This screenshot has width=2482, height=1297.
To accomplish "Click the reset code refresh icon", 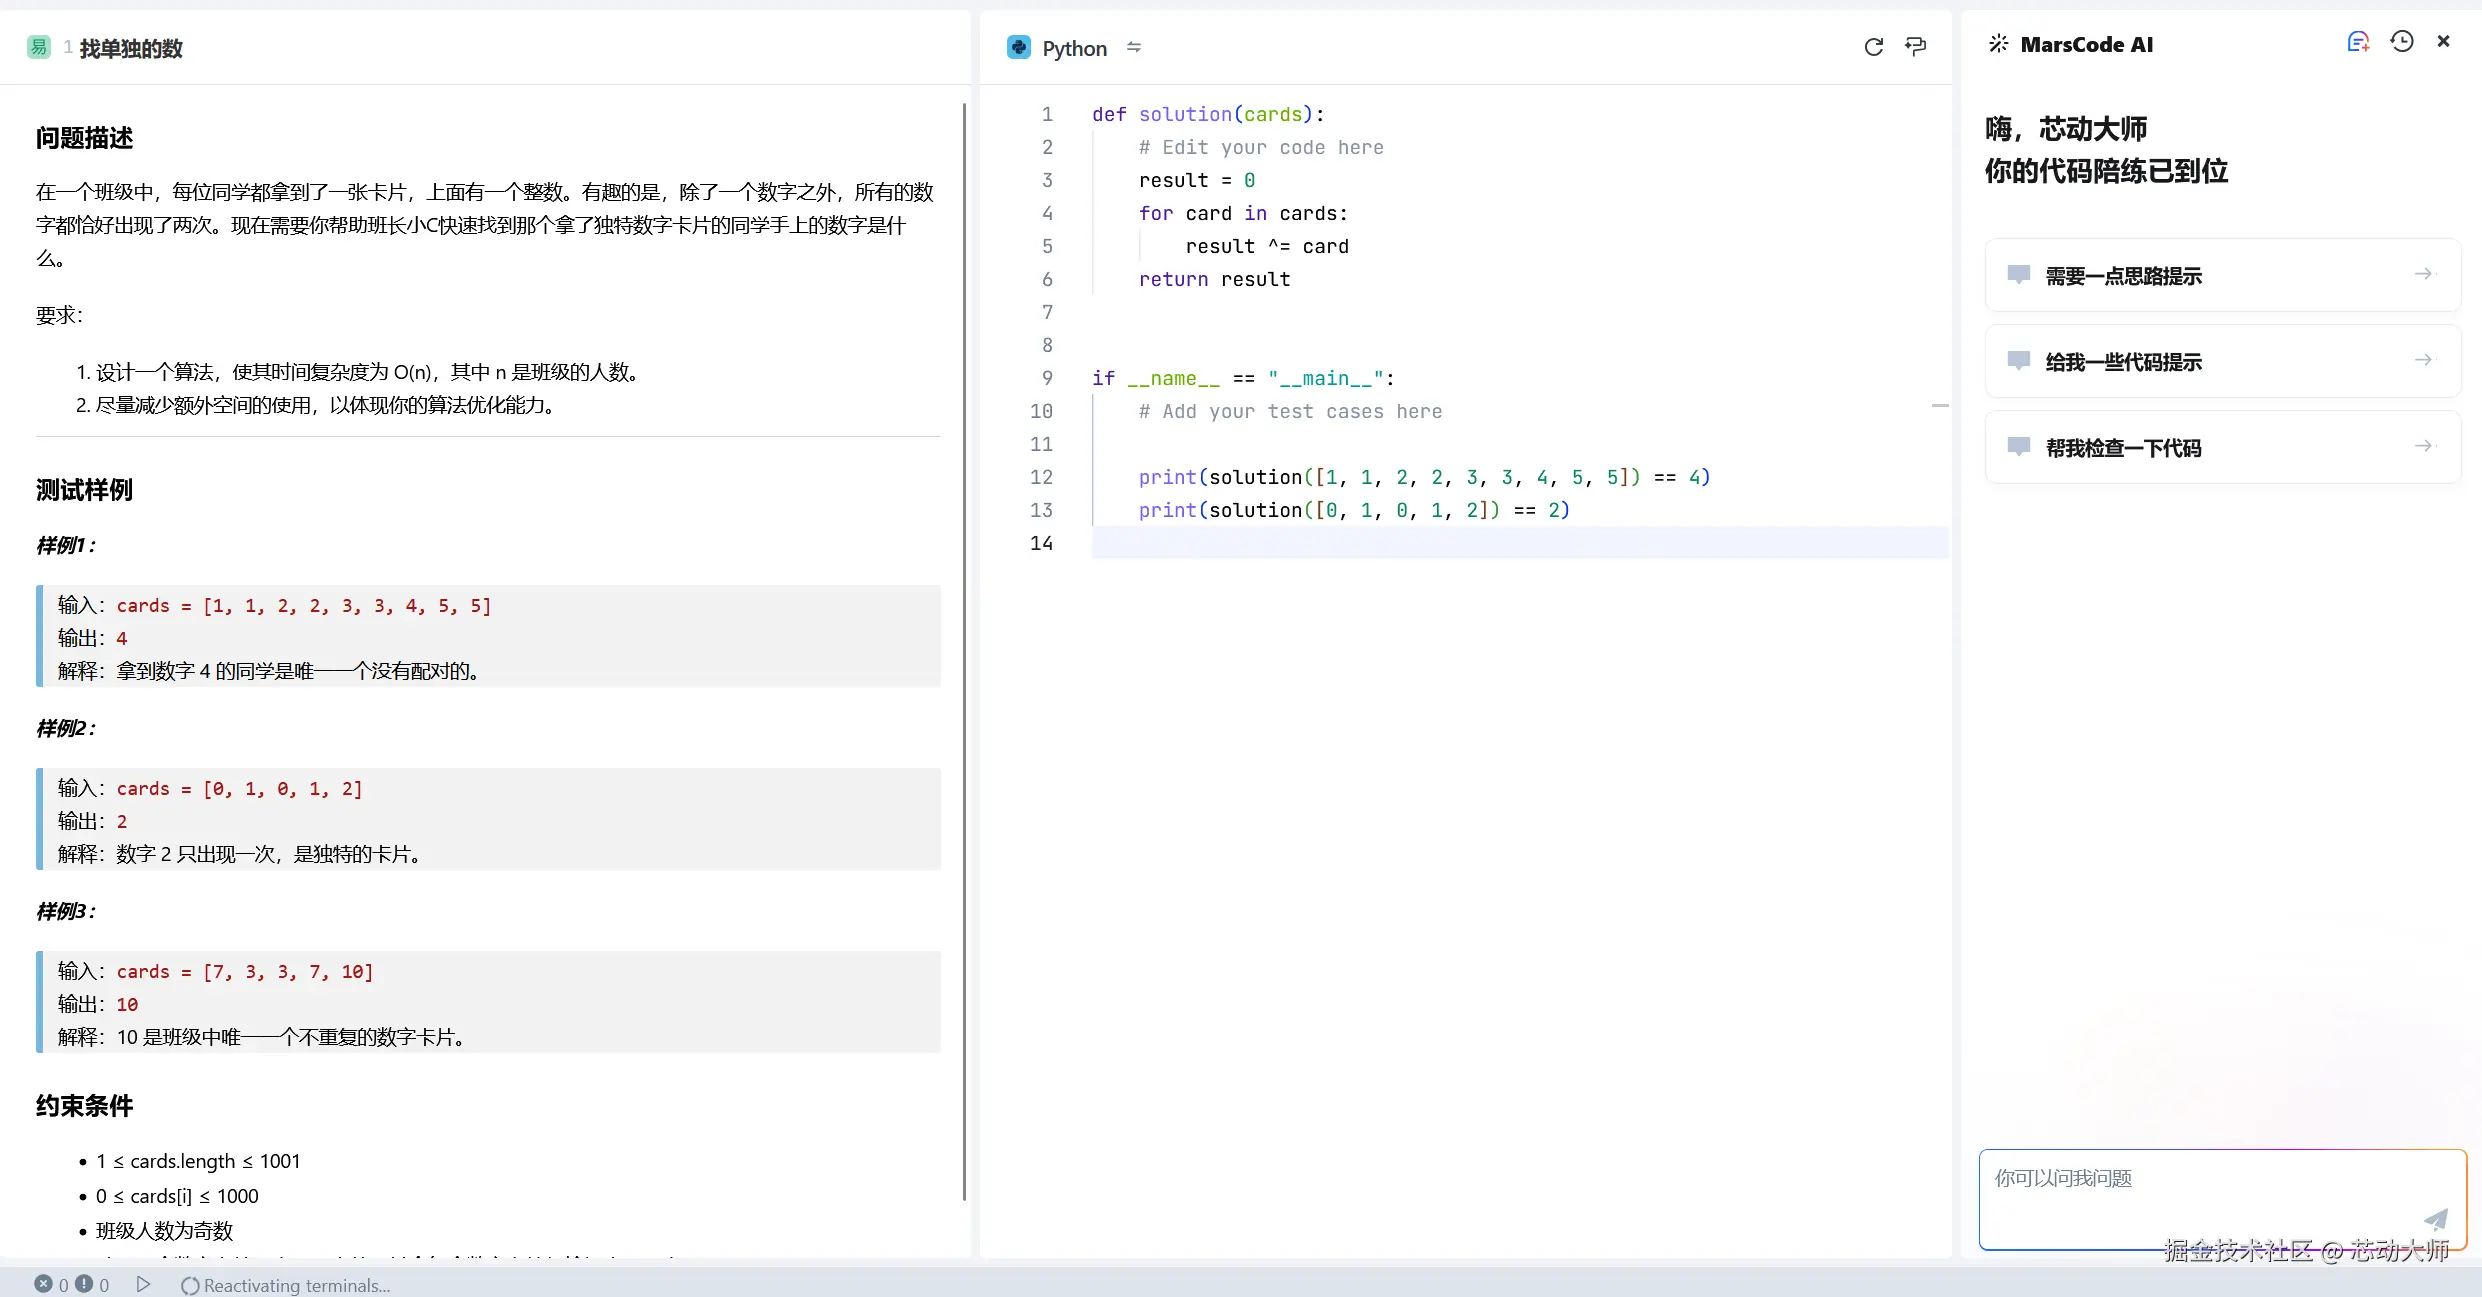I will [1873, 47].
